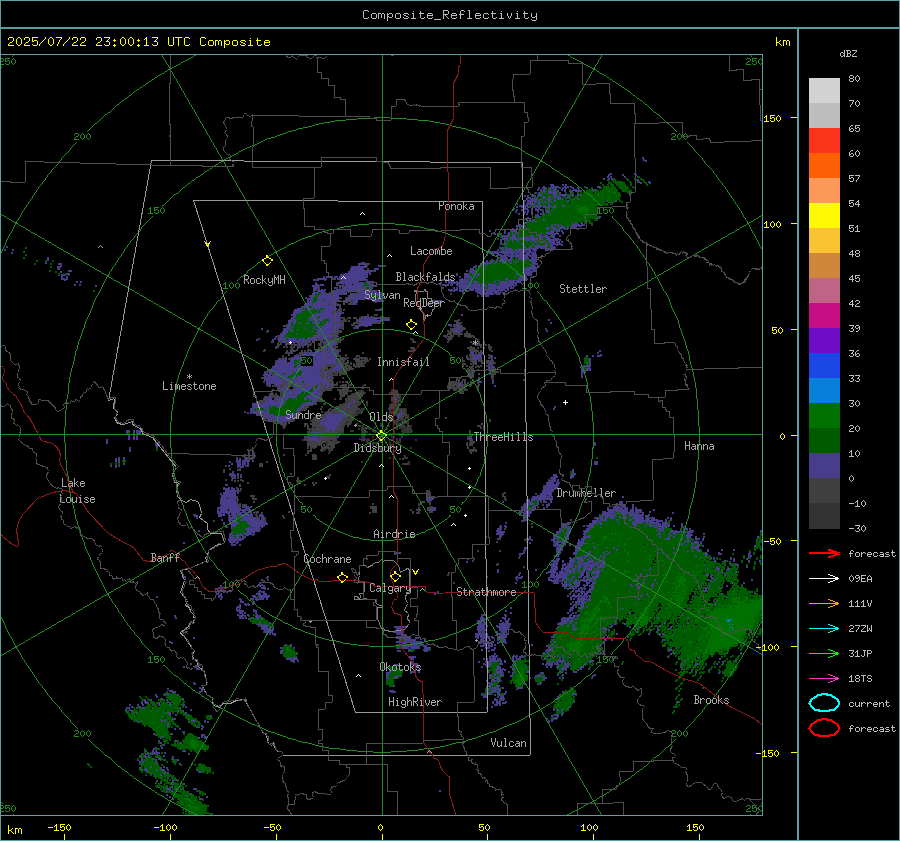This screenshot has height=841, width=900.
Task: Click the Cochrane town label
Action: tap(327, 559)
